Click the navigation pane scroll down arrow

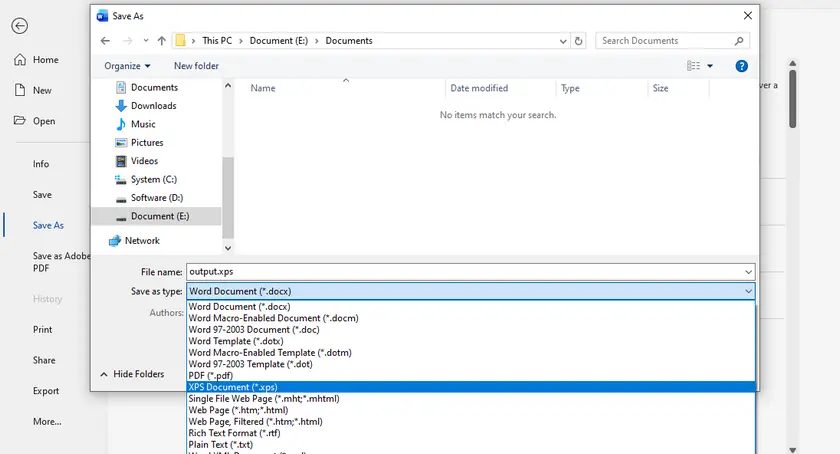pyautogui.click(x=228, y=248)
